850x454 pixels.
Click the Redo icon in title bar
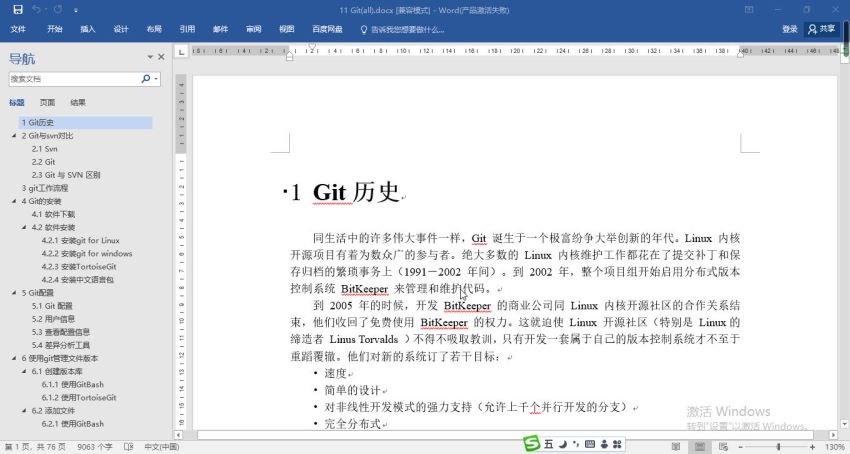[58, 10]
